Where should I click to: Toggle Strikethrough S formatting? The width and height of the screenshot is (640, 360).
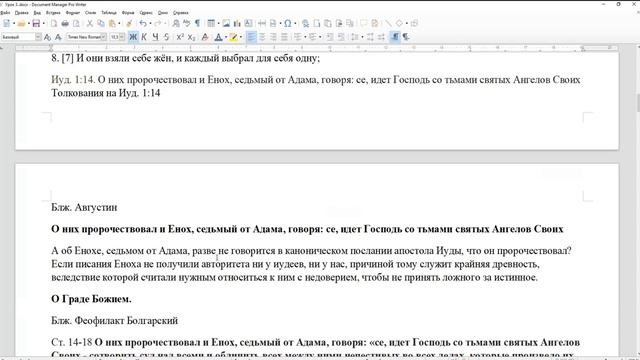point(167,37)
